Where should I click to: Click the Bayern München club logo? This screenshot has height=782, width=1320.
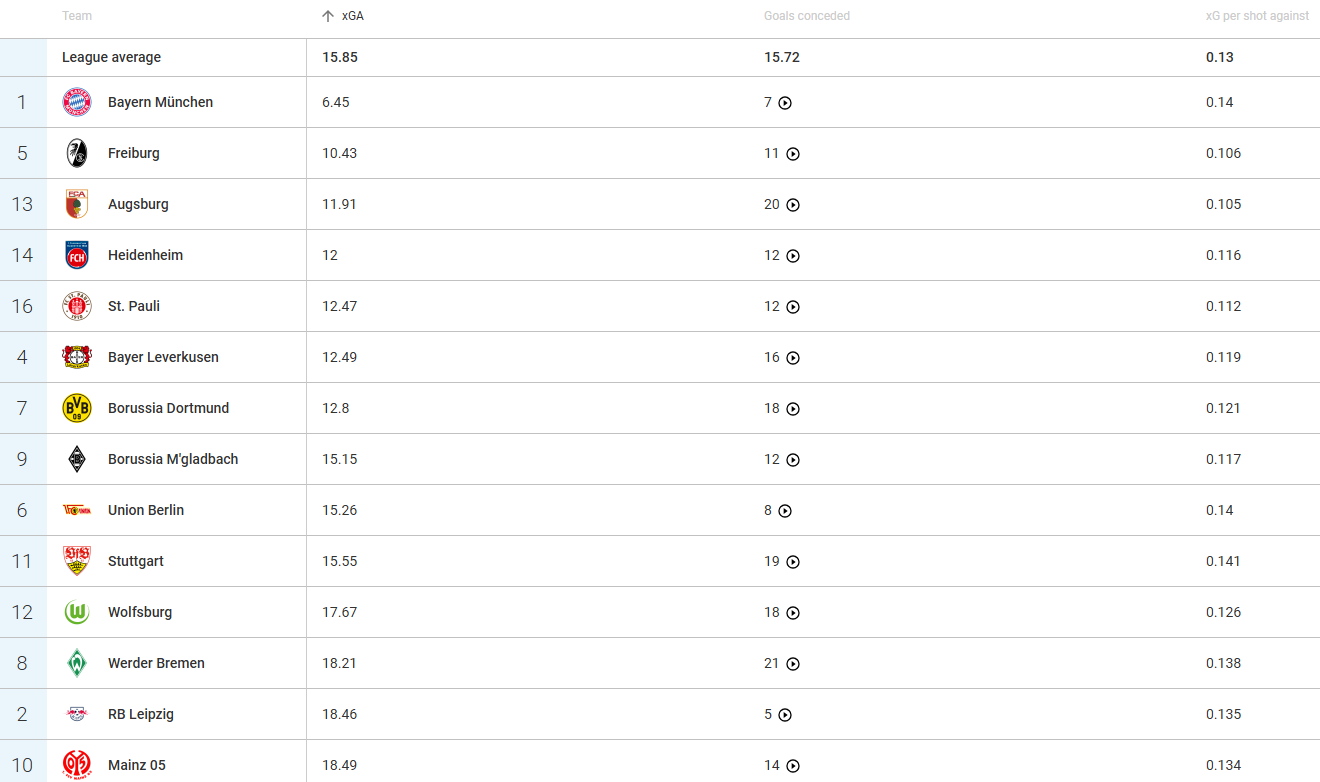(77, 102)
